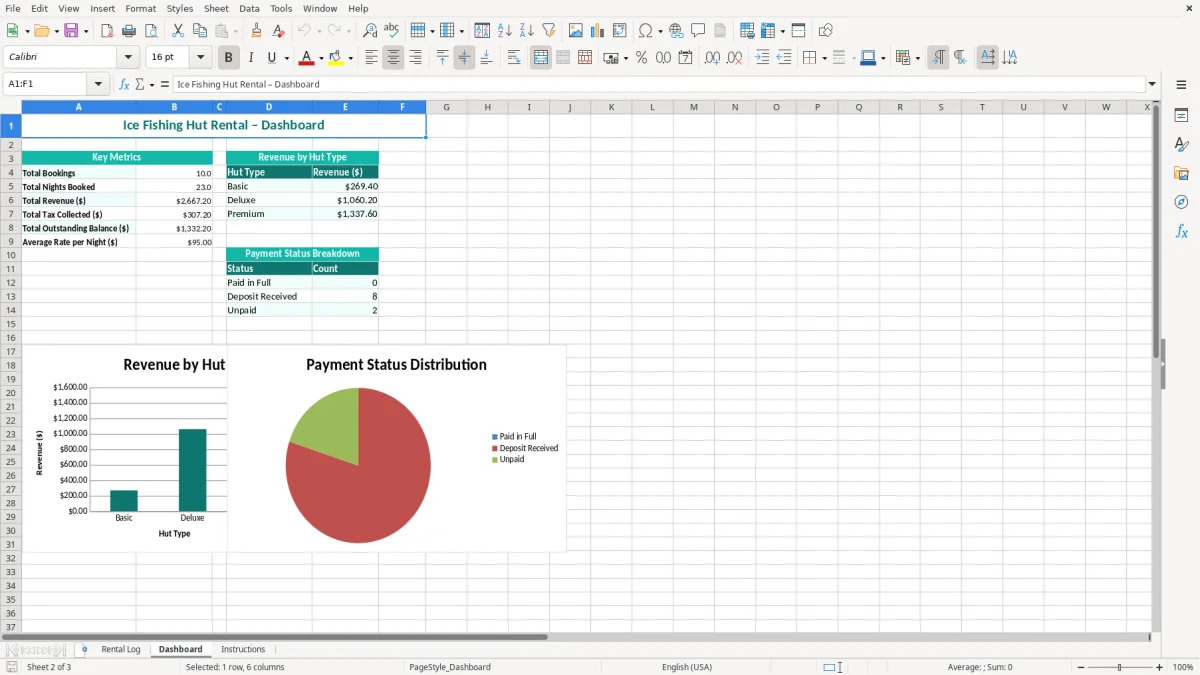Open the Save dropdown arrow

(x=85, y=31)
